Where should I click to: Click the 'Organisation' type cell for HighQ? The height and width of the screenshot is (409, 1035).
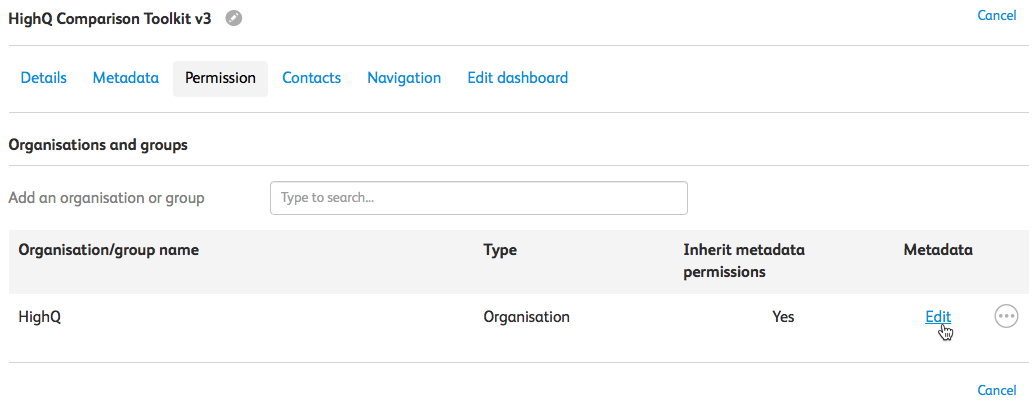pos(526,317)
